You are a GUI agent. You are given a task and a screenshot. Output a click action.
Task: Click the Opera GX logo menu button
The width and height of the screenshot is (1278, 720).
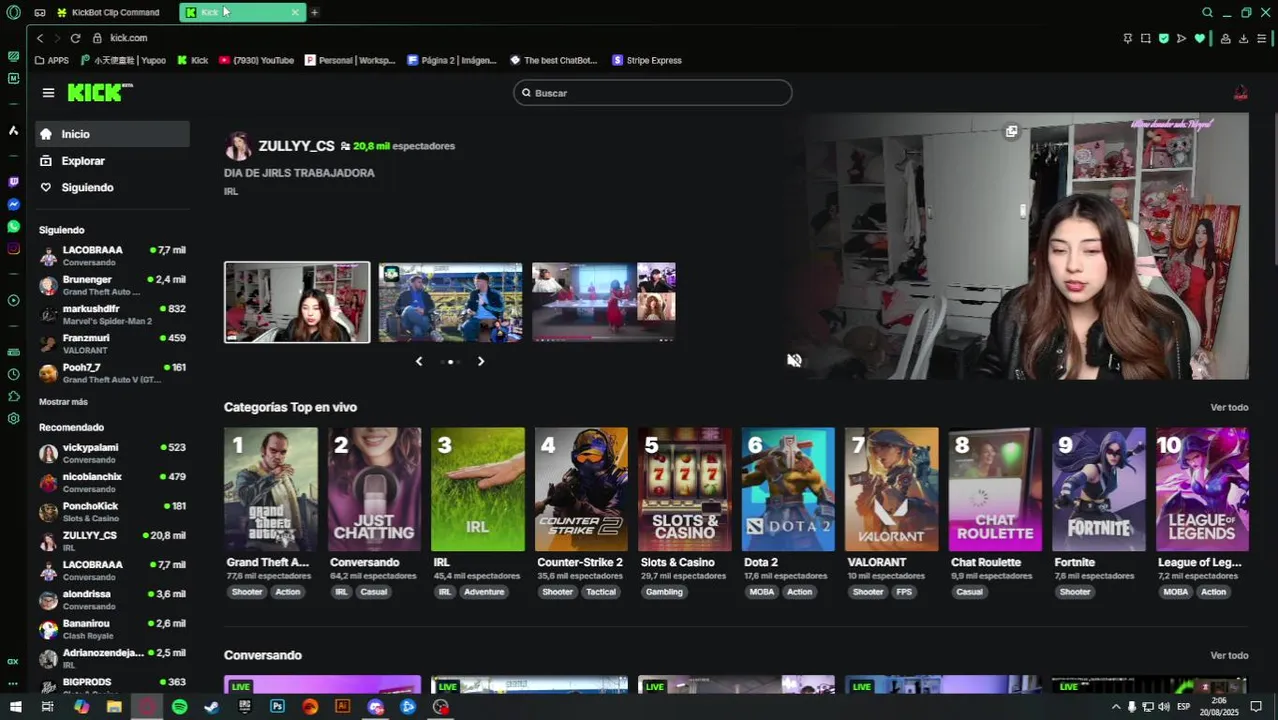(13, 12)
